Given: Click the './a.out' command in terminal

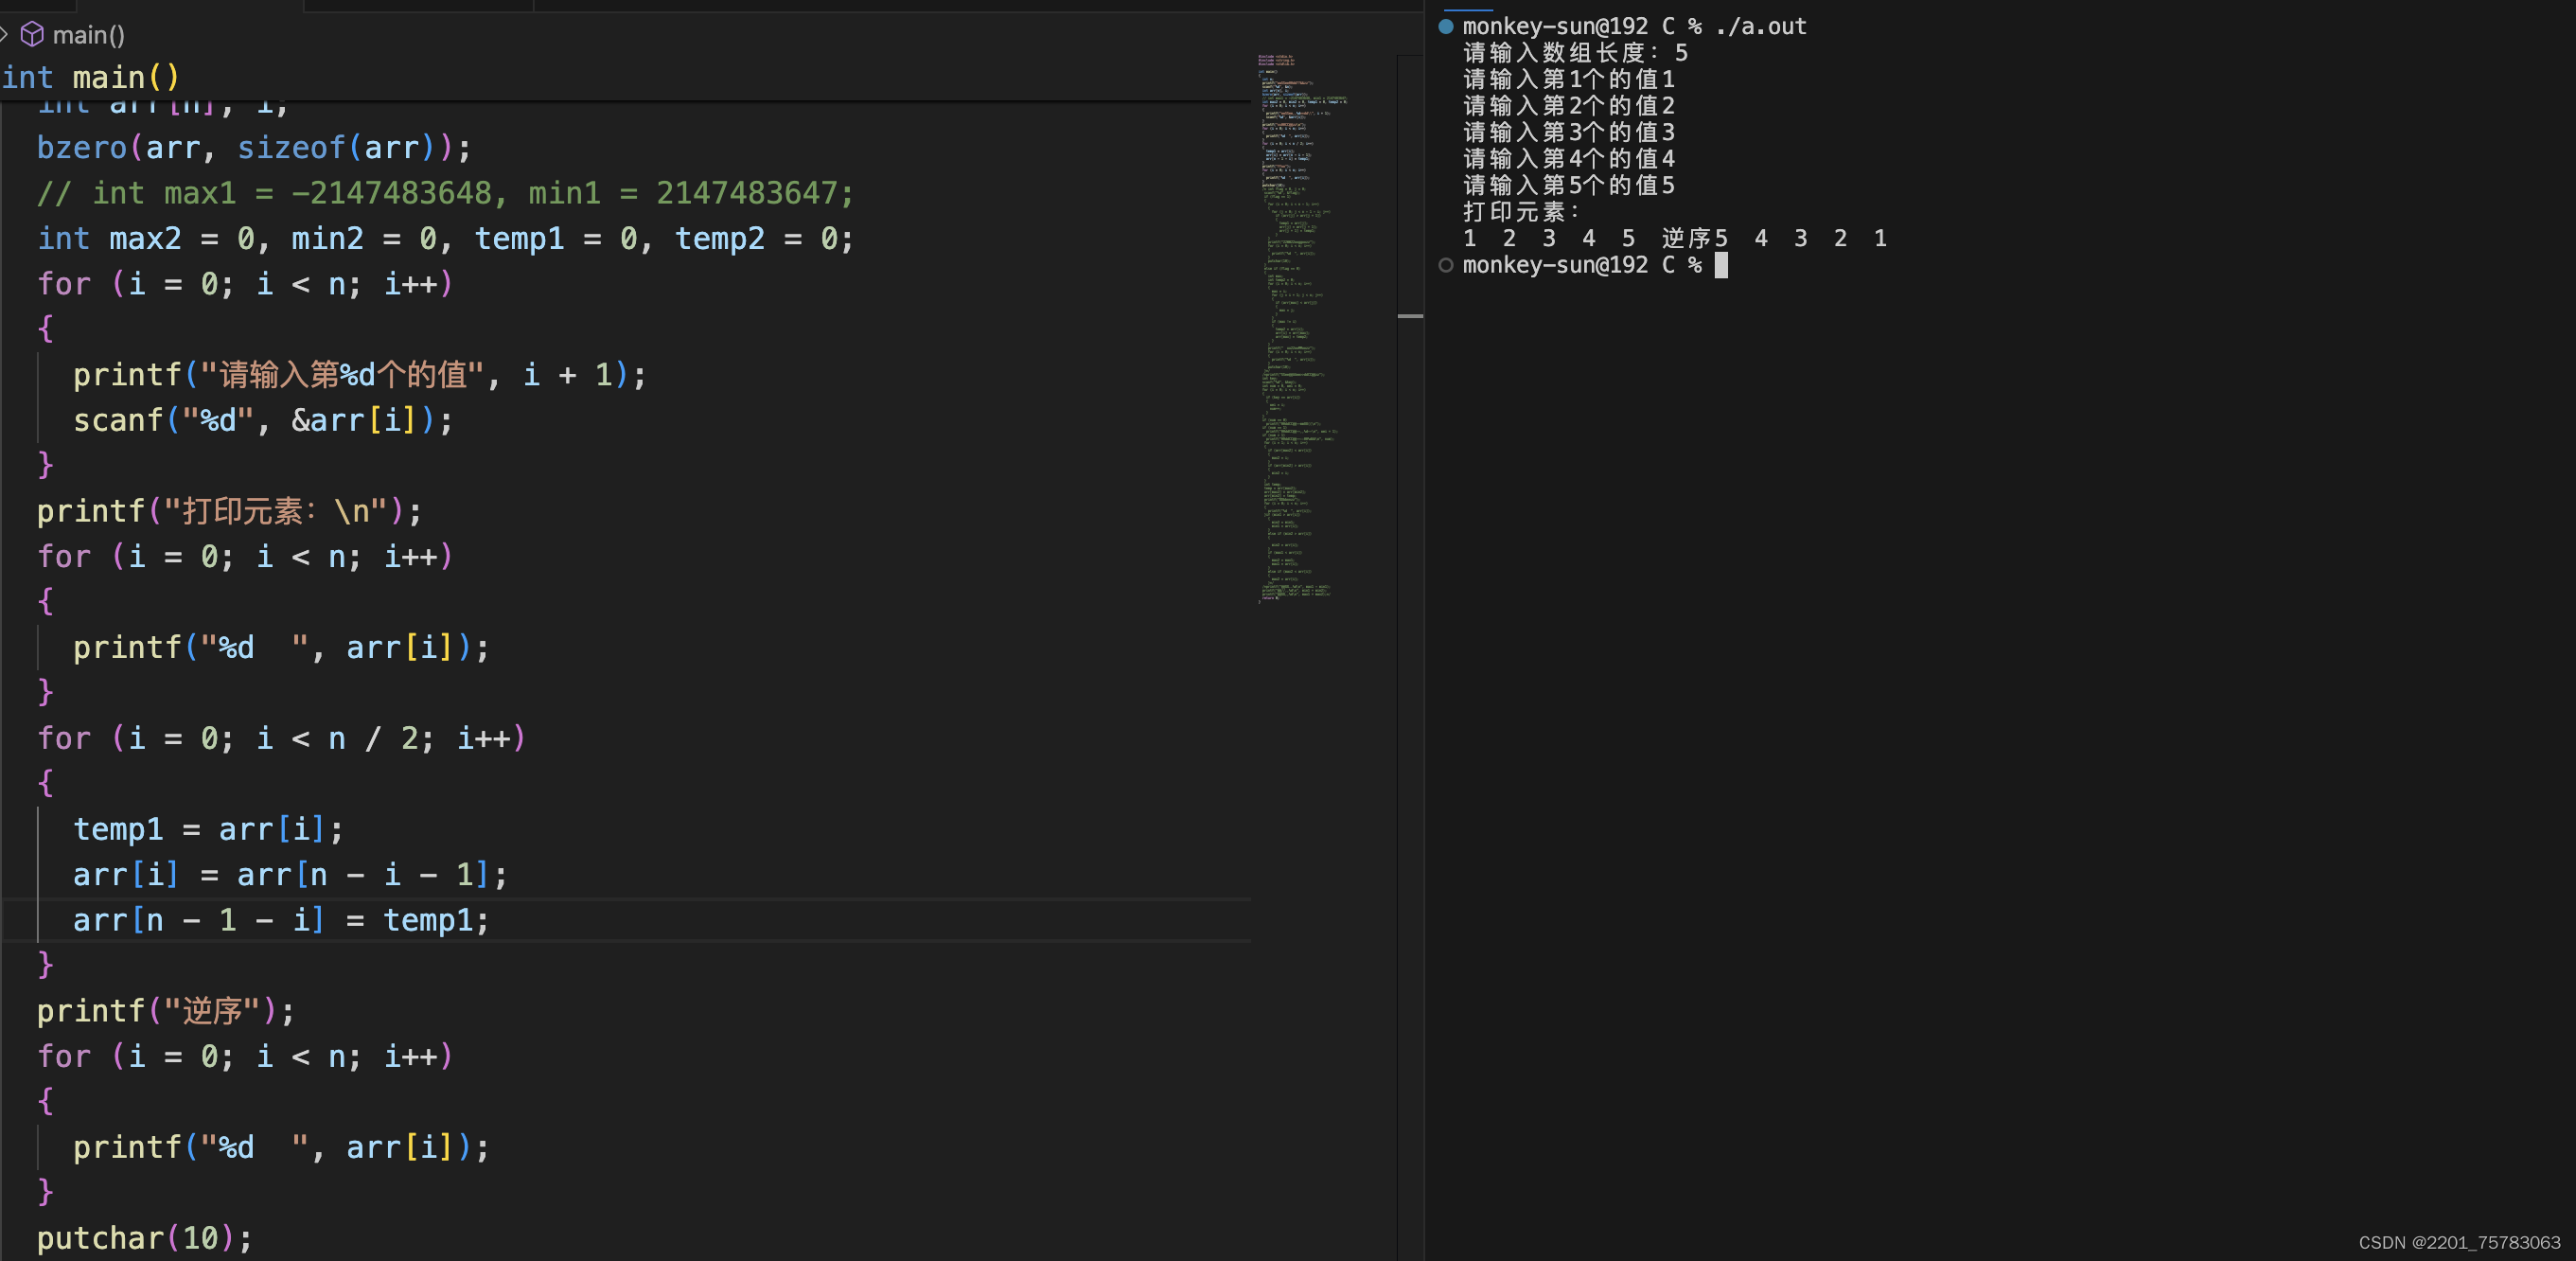Looking at the screenshot, I should coord(1760,27).
